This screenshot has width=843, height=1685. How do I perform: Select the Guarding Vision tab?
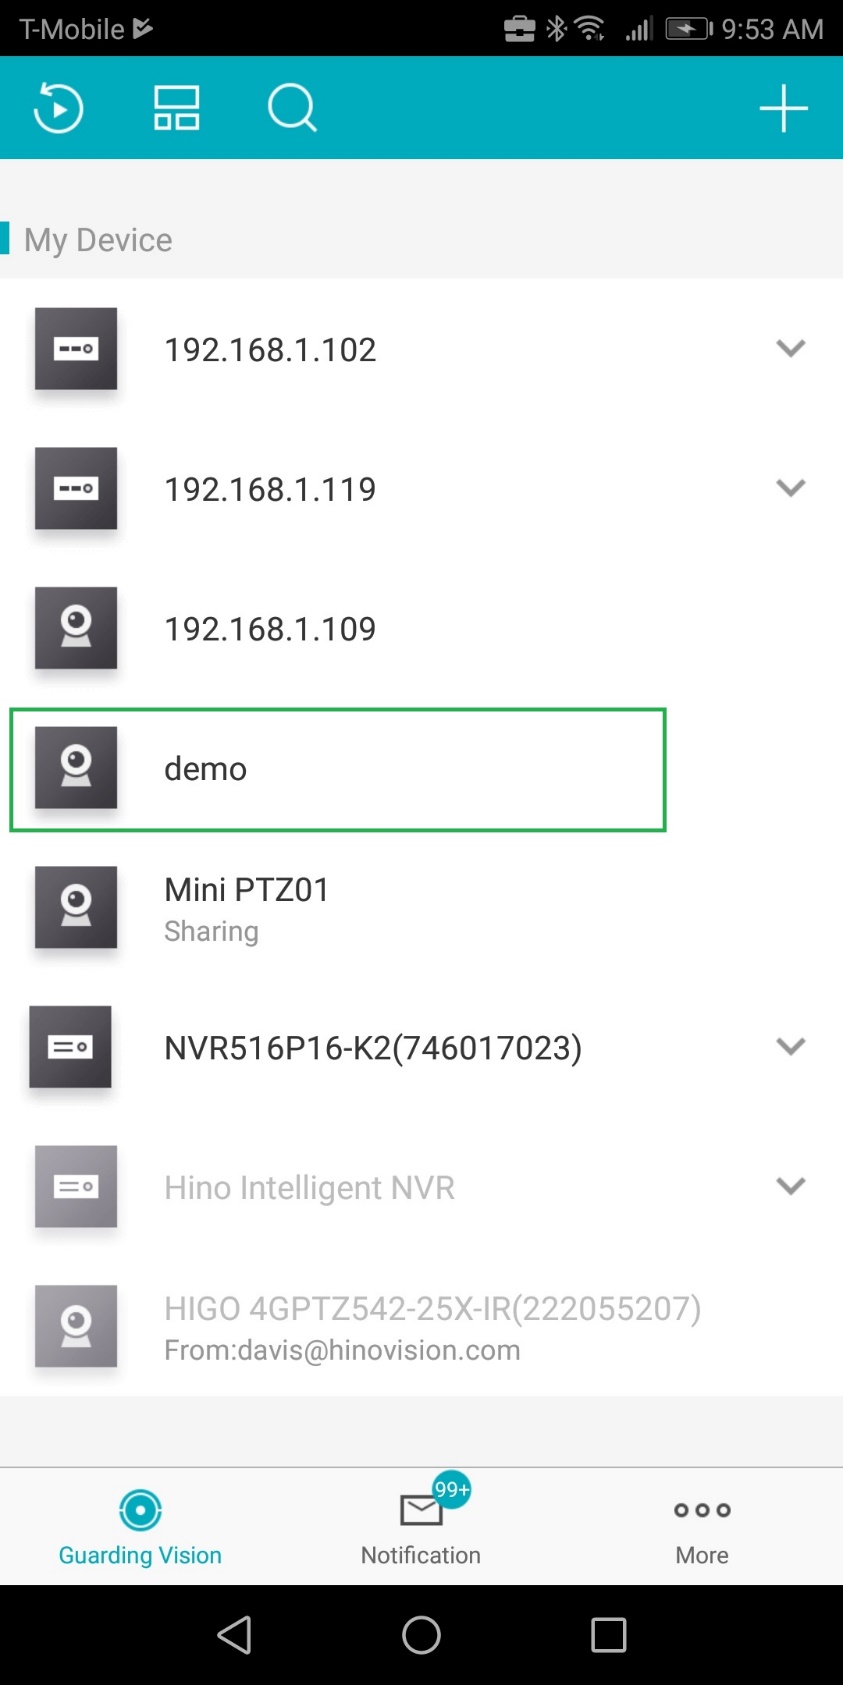(x=140, y=1526)
